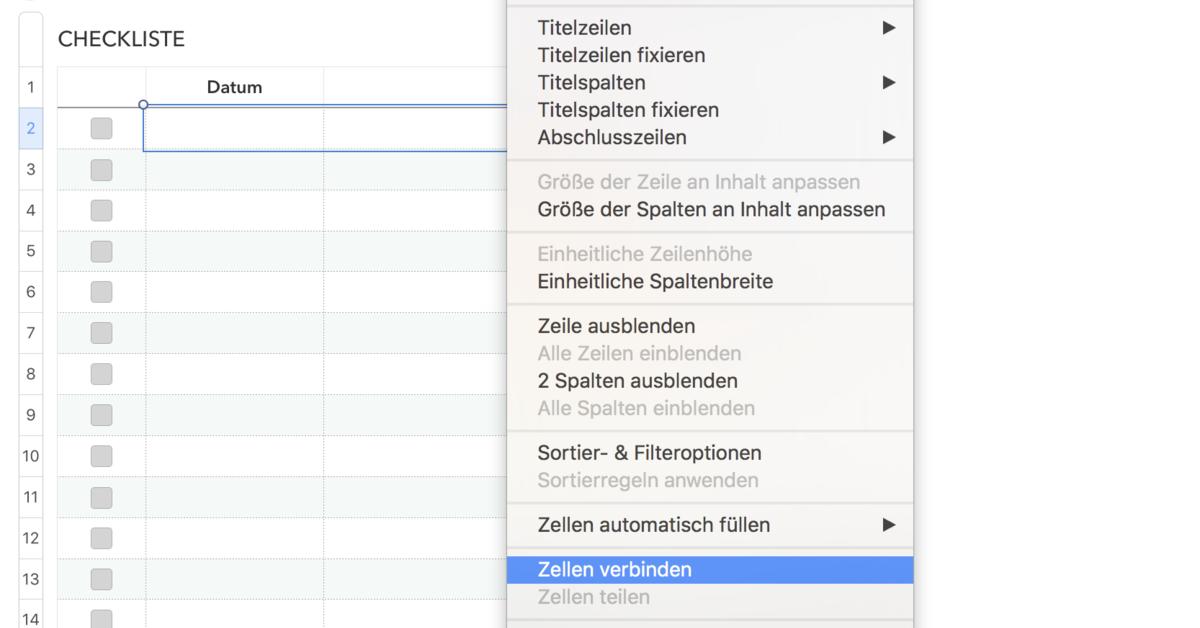The width and height of the screenshot is (1200, 628).
Task: Open Sortier- & Filteroptionen
Action: tap(649, 453)
